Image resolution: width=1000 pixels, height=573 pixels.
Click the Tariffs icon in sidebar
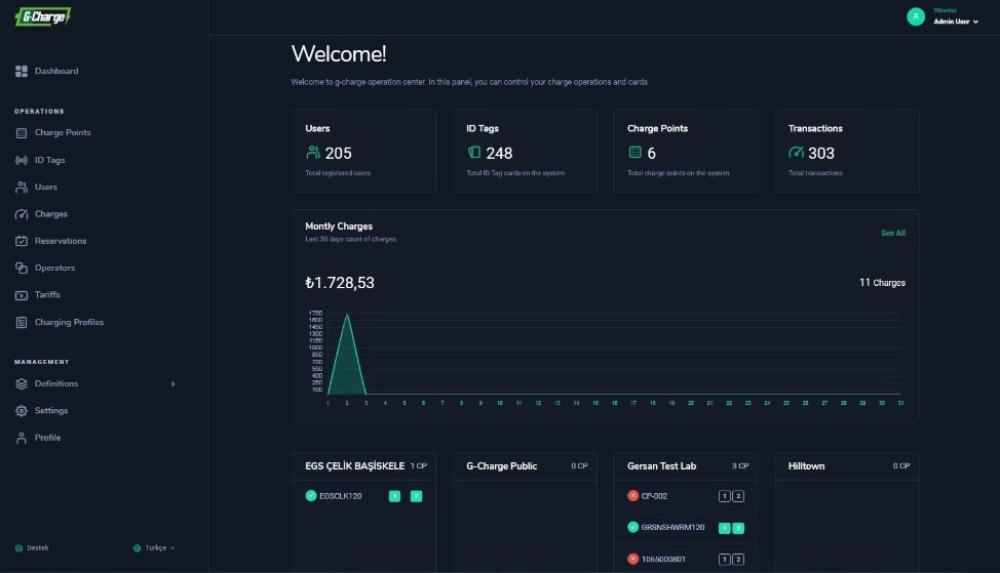tap(22, 295)
